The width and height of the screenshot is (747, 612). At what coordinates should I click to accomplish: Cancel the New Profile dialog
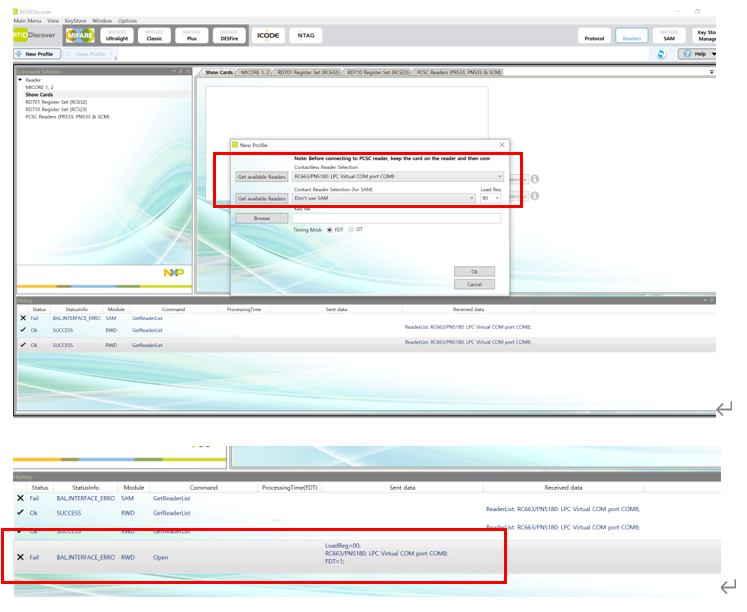474,284
